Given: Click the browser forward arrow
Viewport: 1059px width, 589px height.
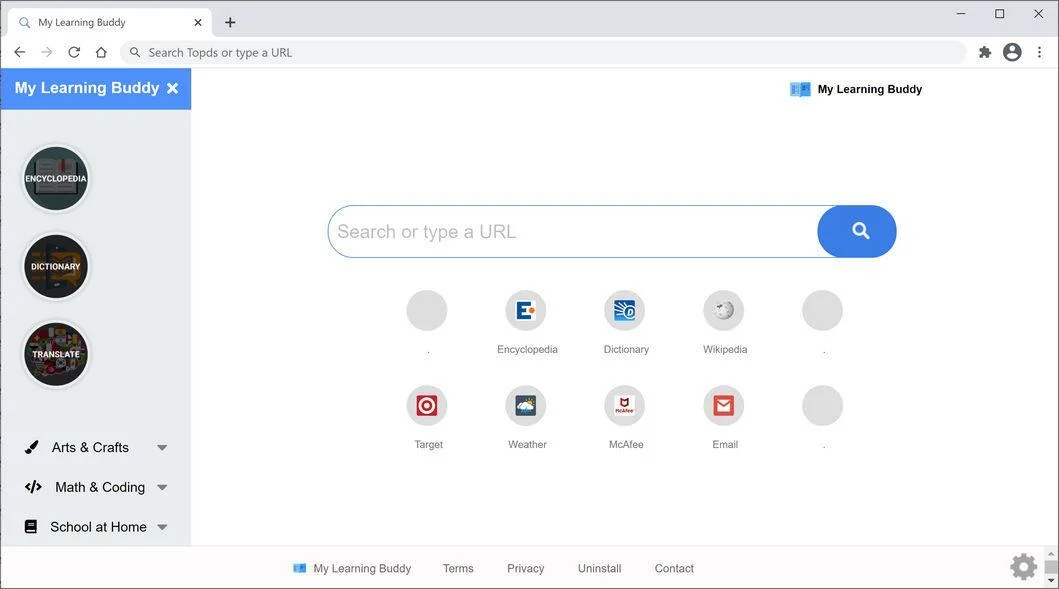Looking at the screenshot, I should point(47,52).
